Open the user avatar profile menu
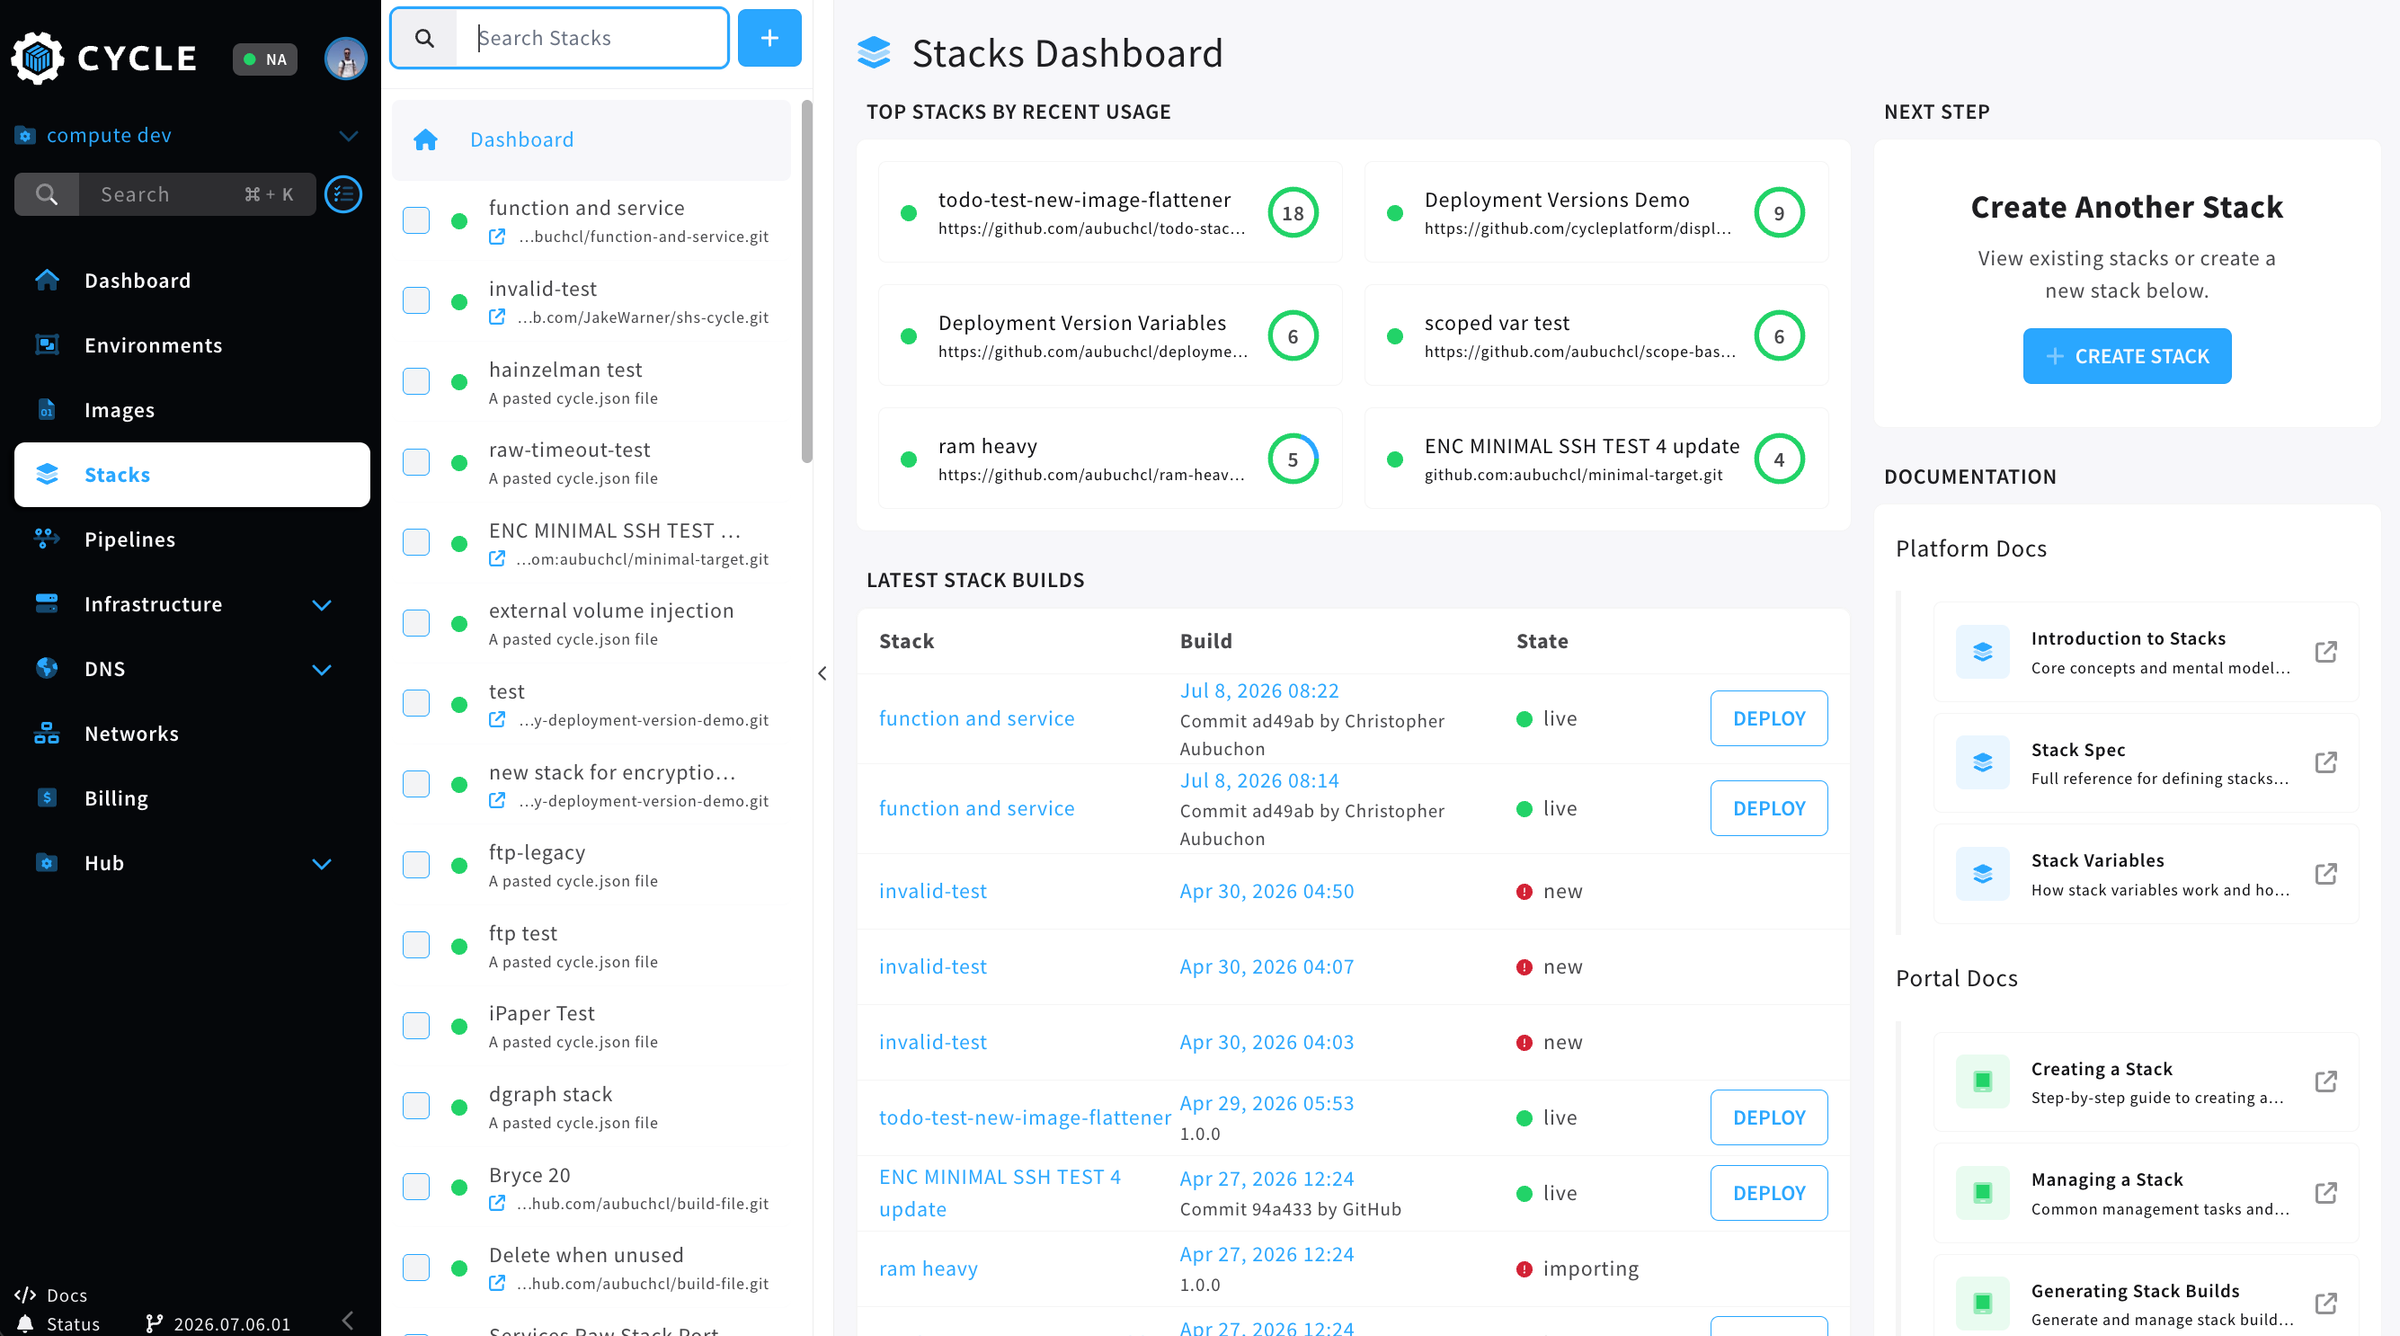This screenshot has width=2400, height=1336. (345, 58)
